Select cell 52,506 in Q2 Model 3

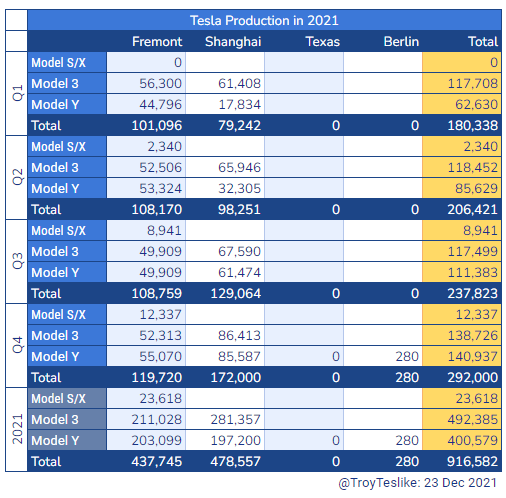[x=146, y=167]
